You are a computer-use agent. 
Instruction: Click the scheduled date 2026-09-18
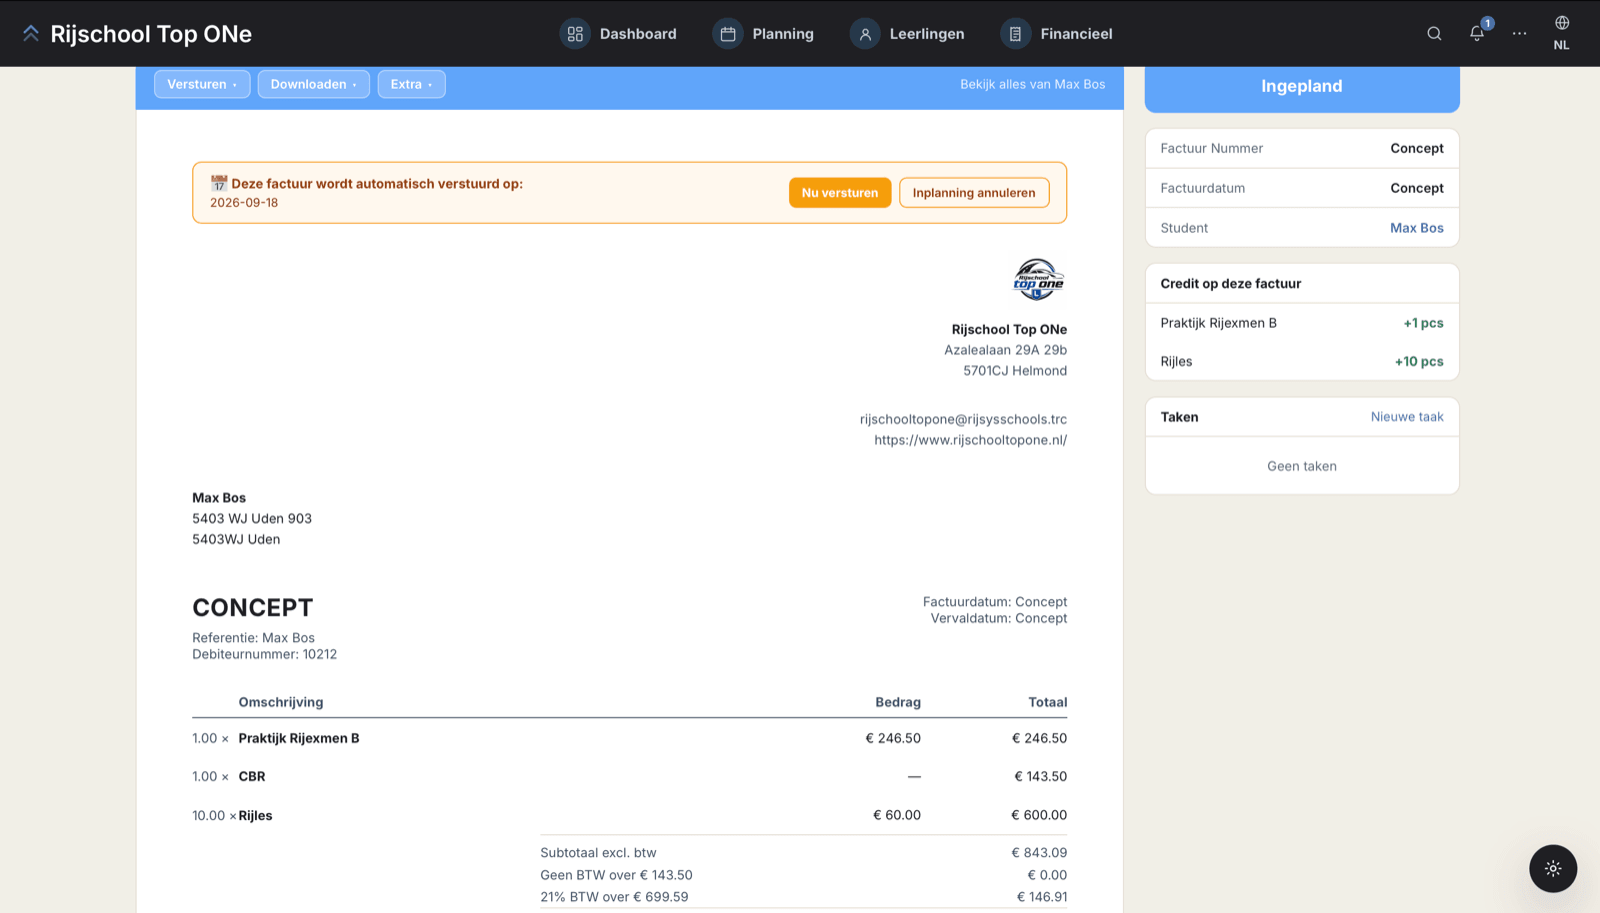click(244, 203)
